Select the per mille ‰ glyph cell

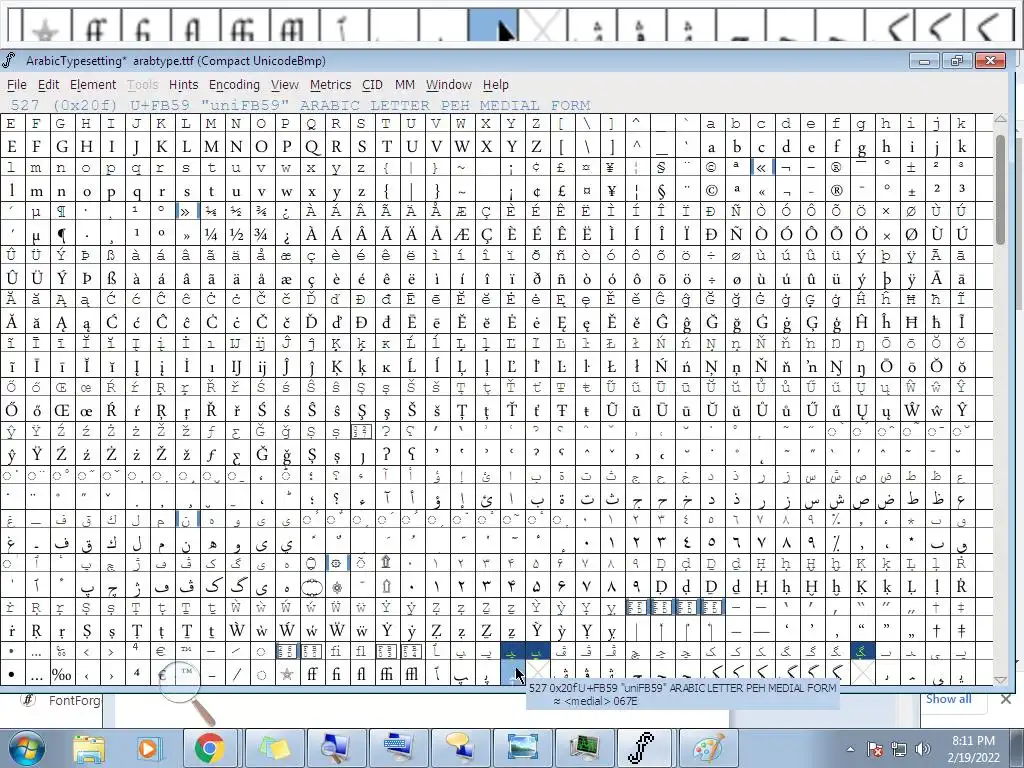click(61, 674)
